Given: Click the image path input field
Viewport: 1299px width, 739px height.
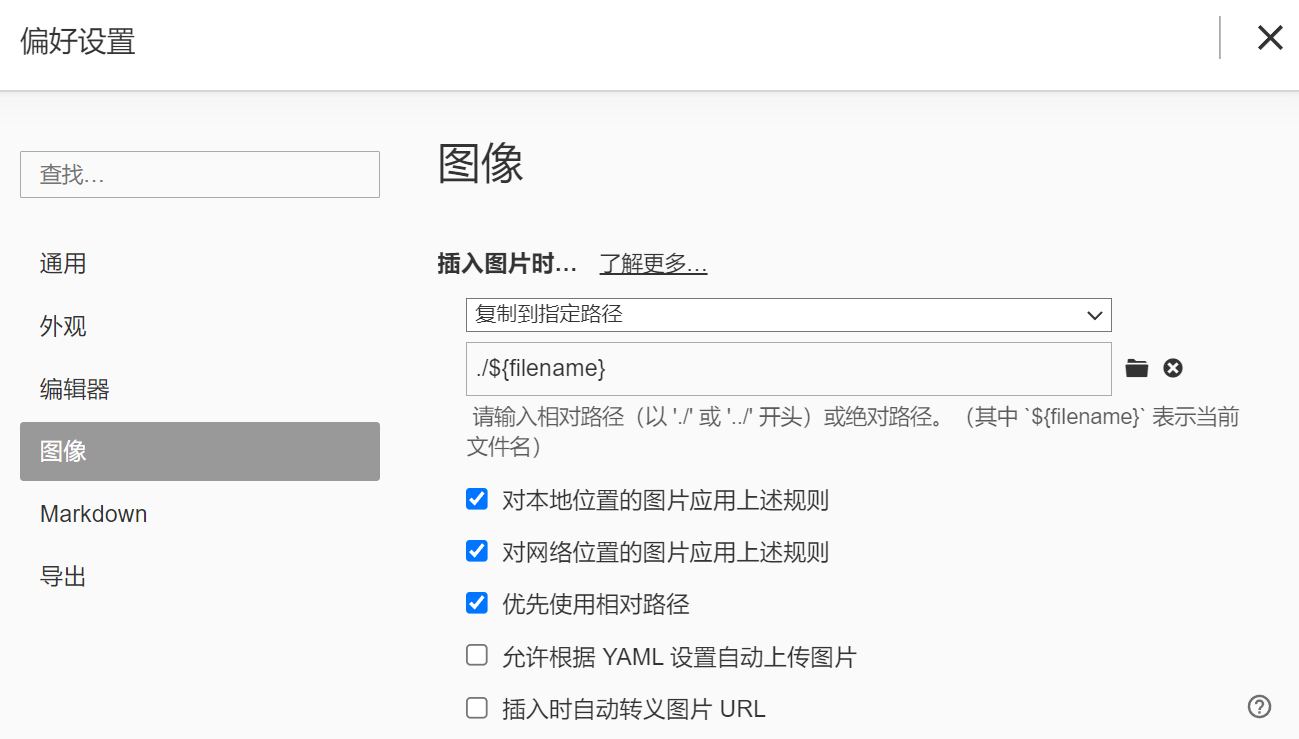Looking at the screenshot, I should 788,369.
